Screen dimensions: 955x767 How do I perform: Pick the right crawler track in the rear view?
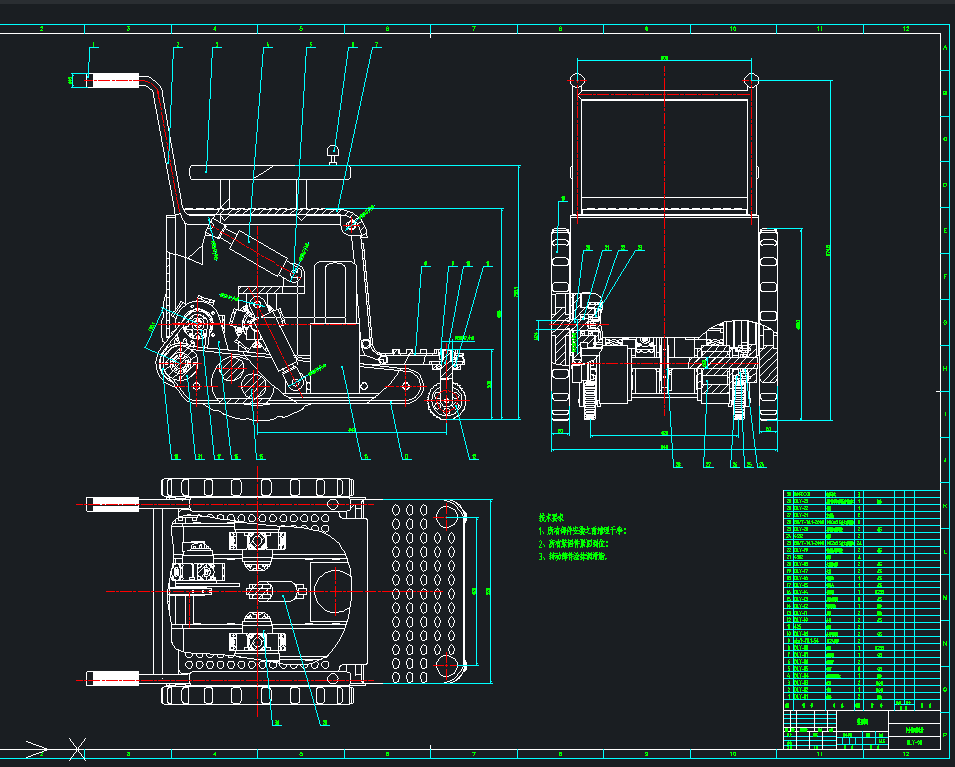tap(769, 325)
